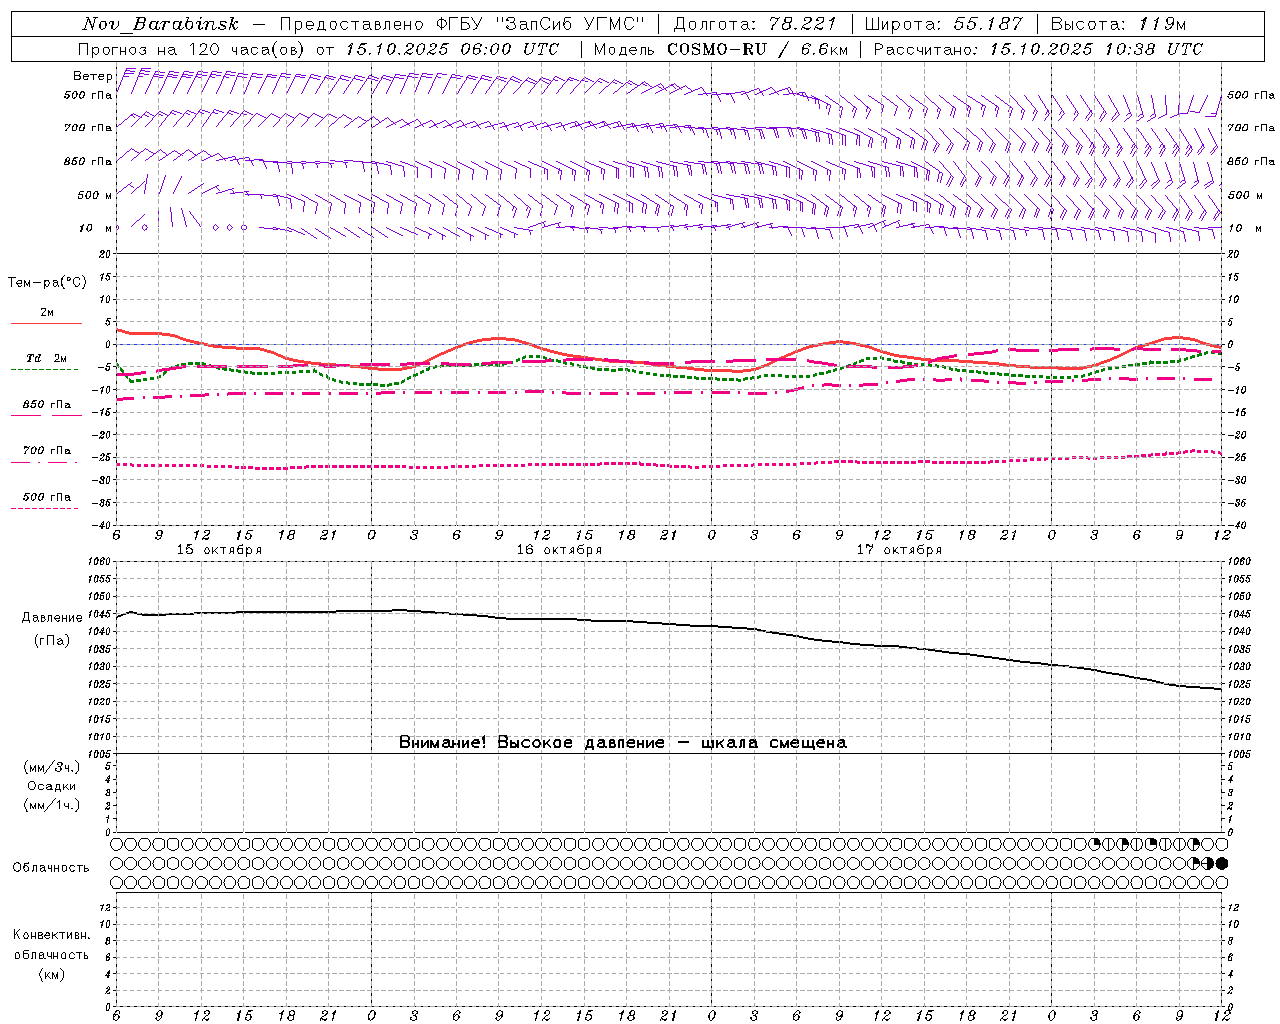Click the (мм/3ч.) precipitation unit label
1280x1024 pixels.
pos(52,767)
